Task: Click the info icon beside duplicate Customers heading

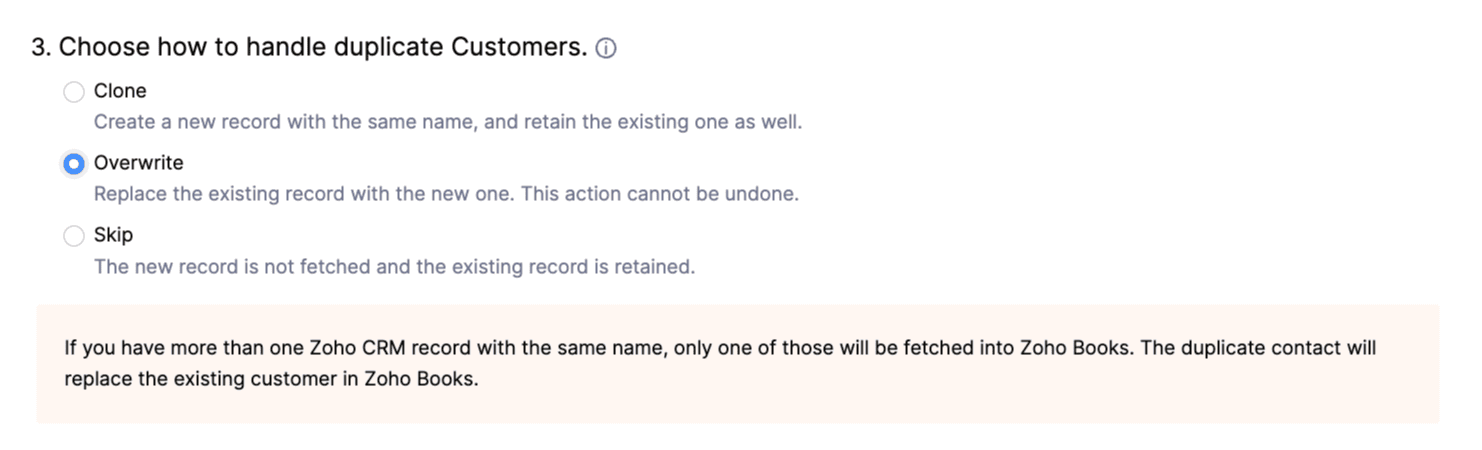Action: [606, 48]
